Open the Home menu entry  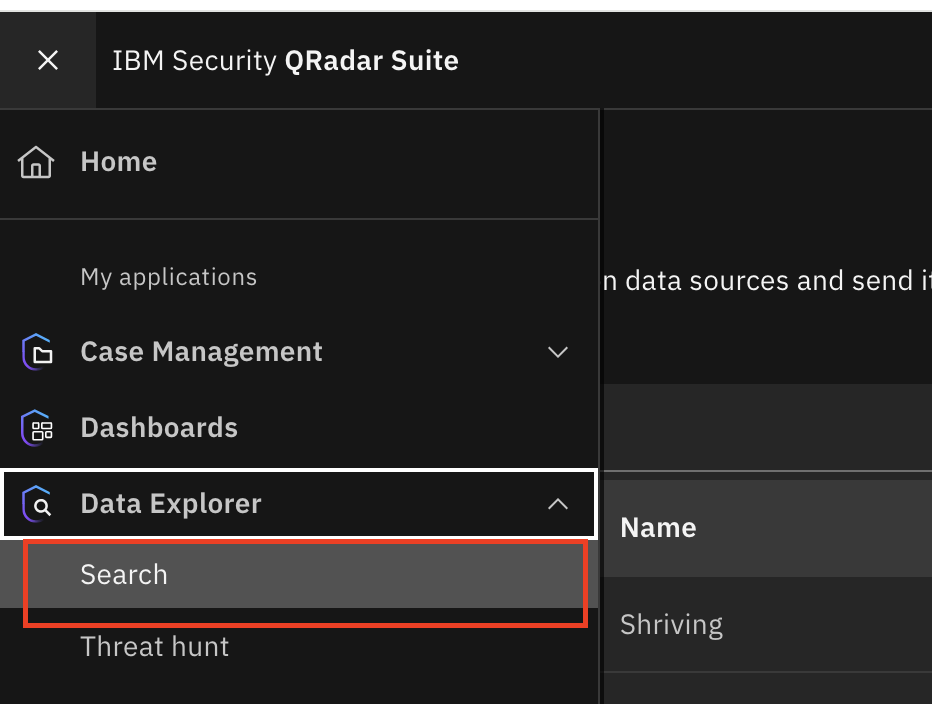299,162
